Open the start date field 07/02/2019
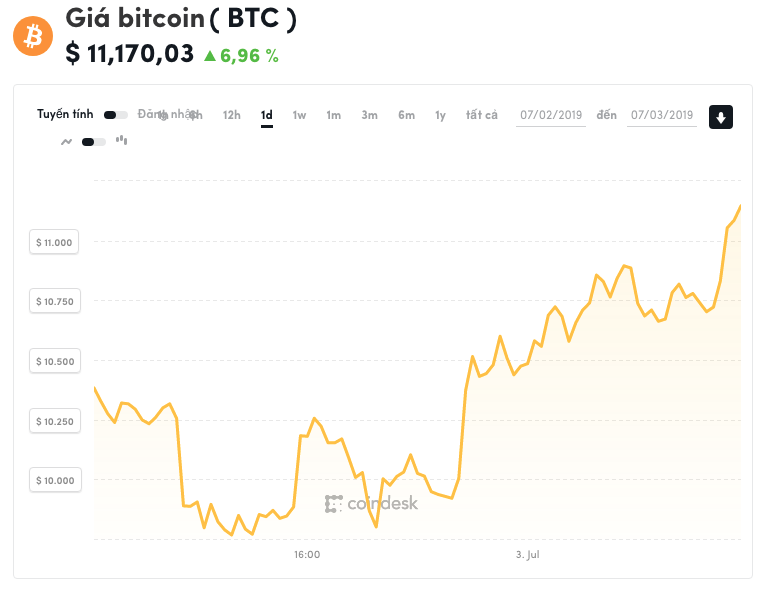Image resolution: width=769 pixels, height=593 pixels. pyautogui.click(x=551, y=115)
